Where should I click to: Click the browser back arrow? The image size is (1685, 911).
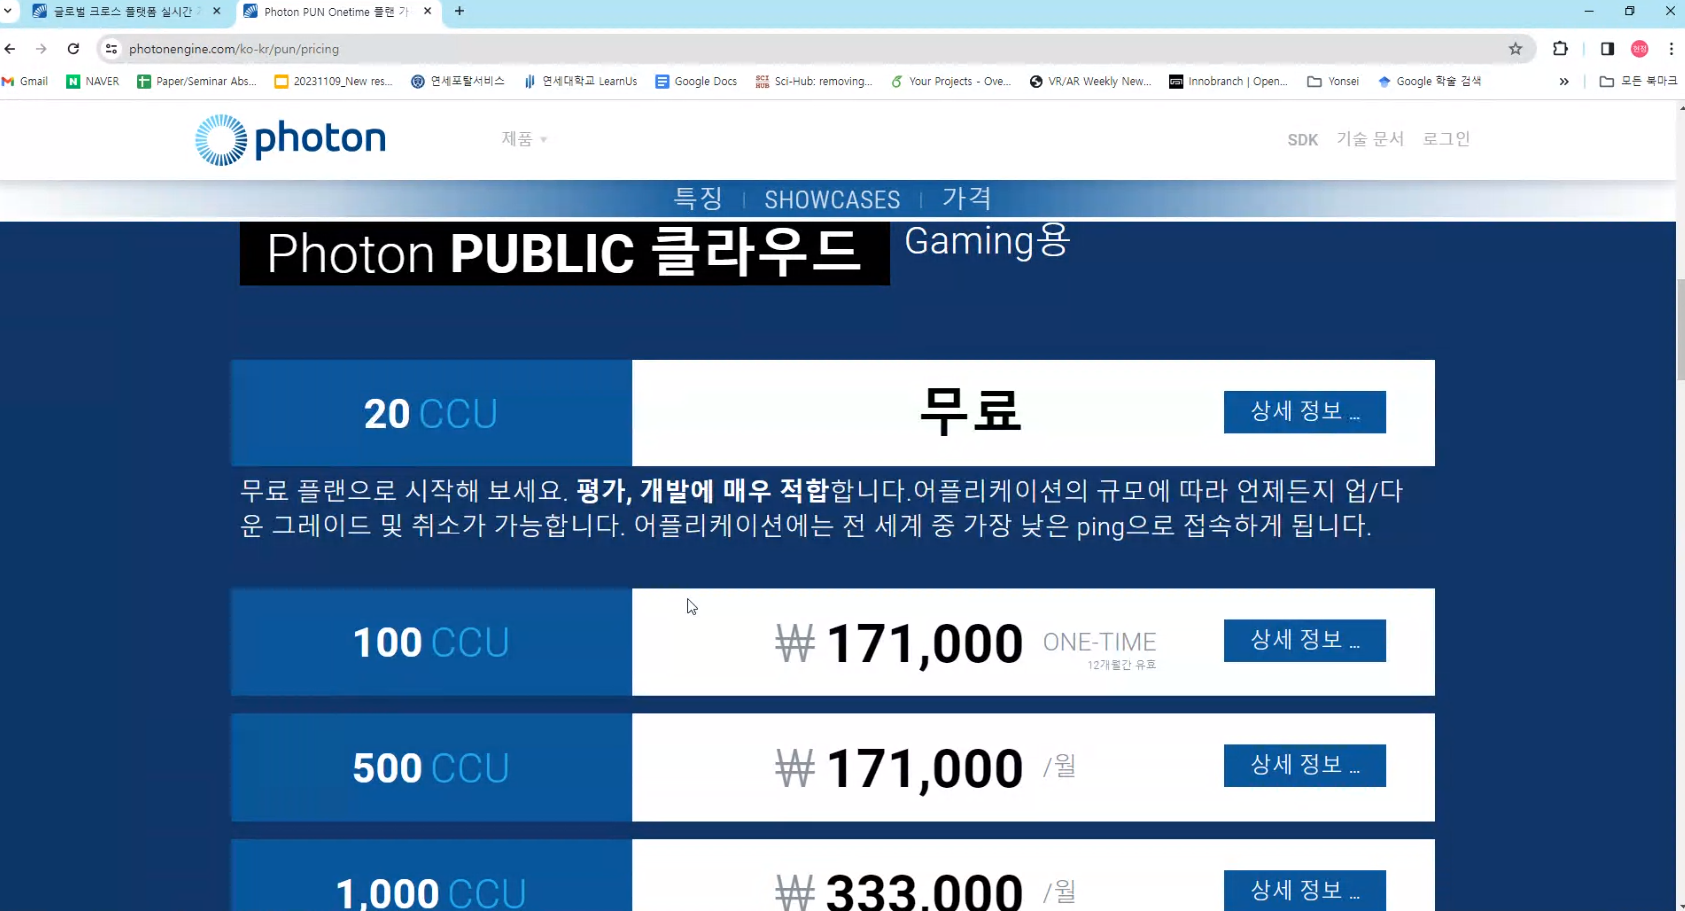click(x=10, y=48)
